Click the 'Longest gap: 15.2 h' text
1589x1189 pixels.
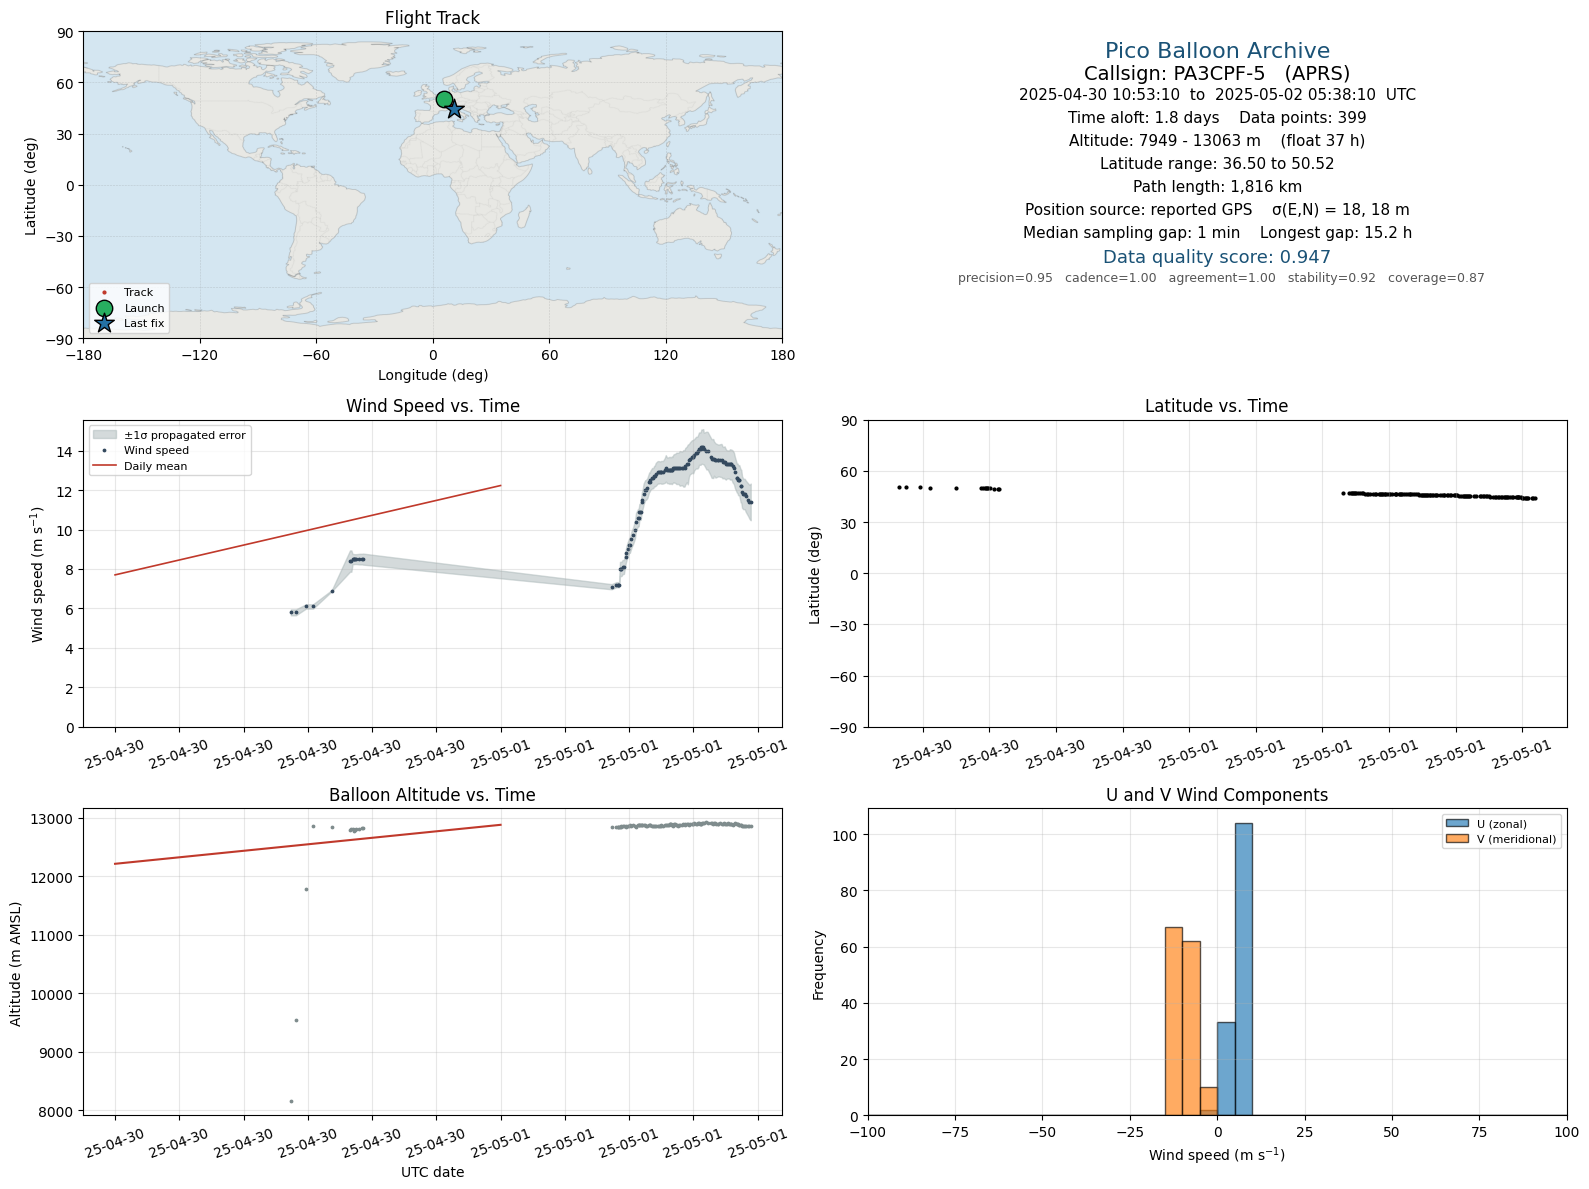(x=1336, y=233)
